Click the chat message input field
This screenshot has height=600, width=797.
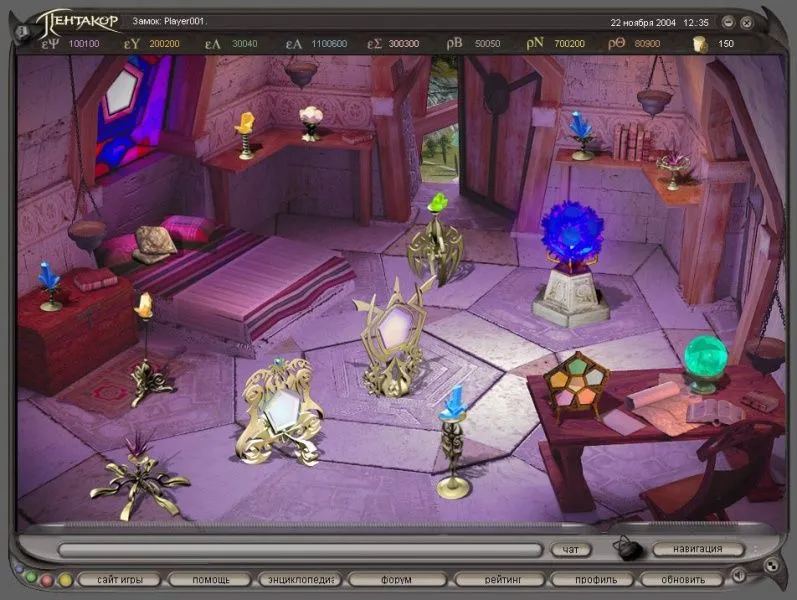pyautogui.click(x=300, y=549)
